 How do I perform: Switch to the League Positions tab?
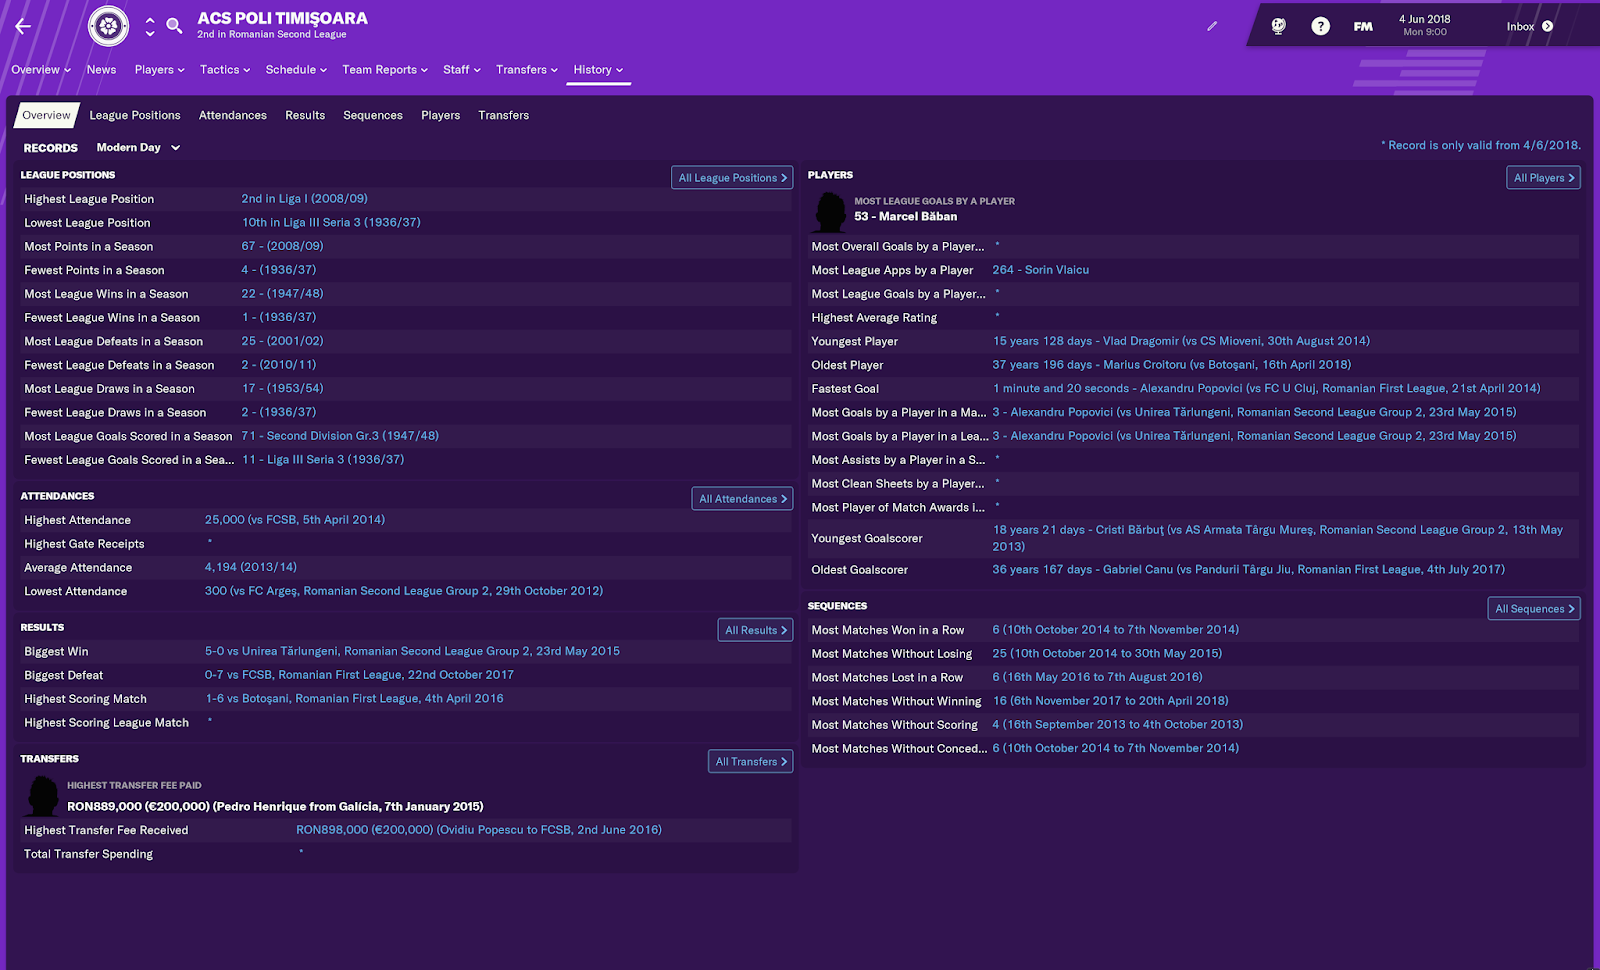coord(135,115)
